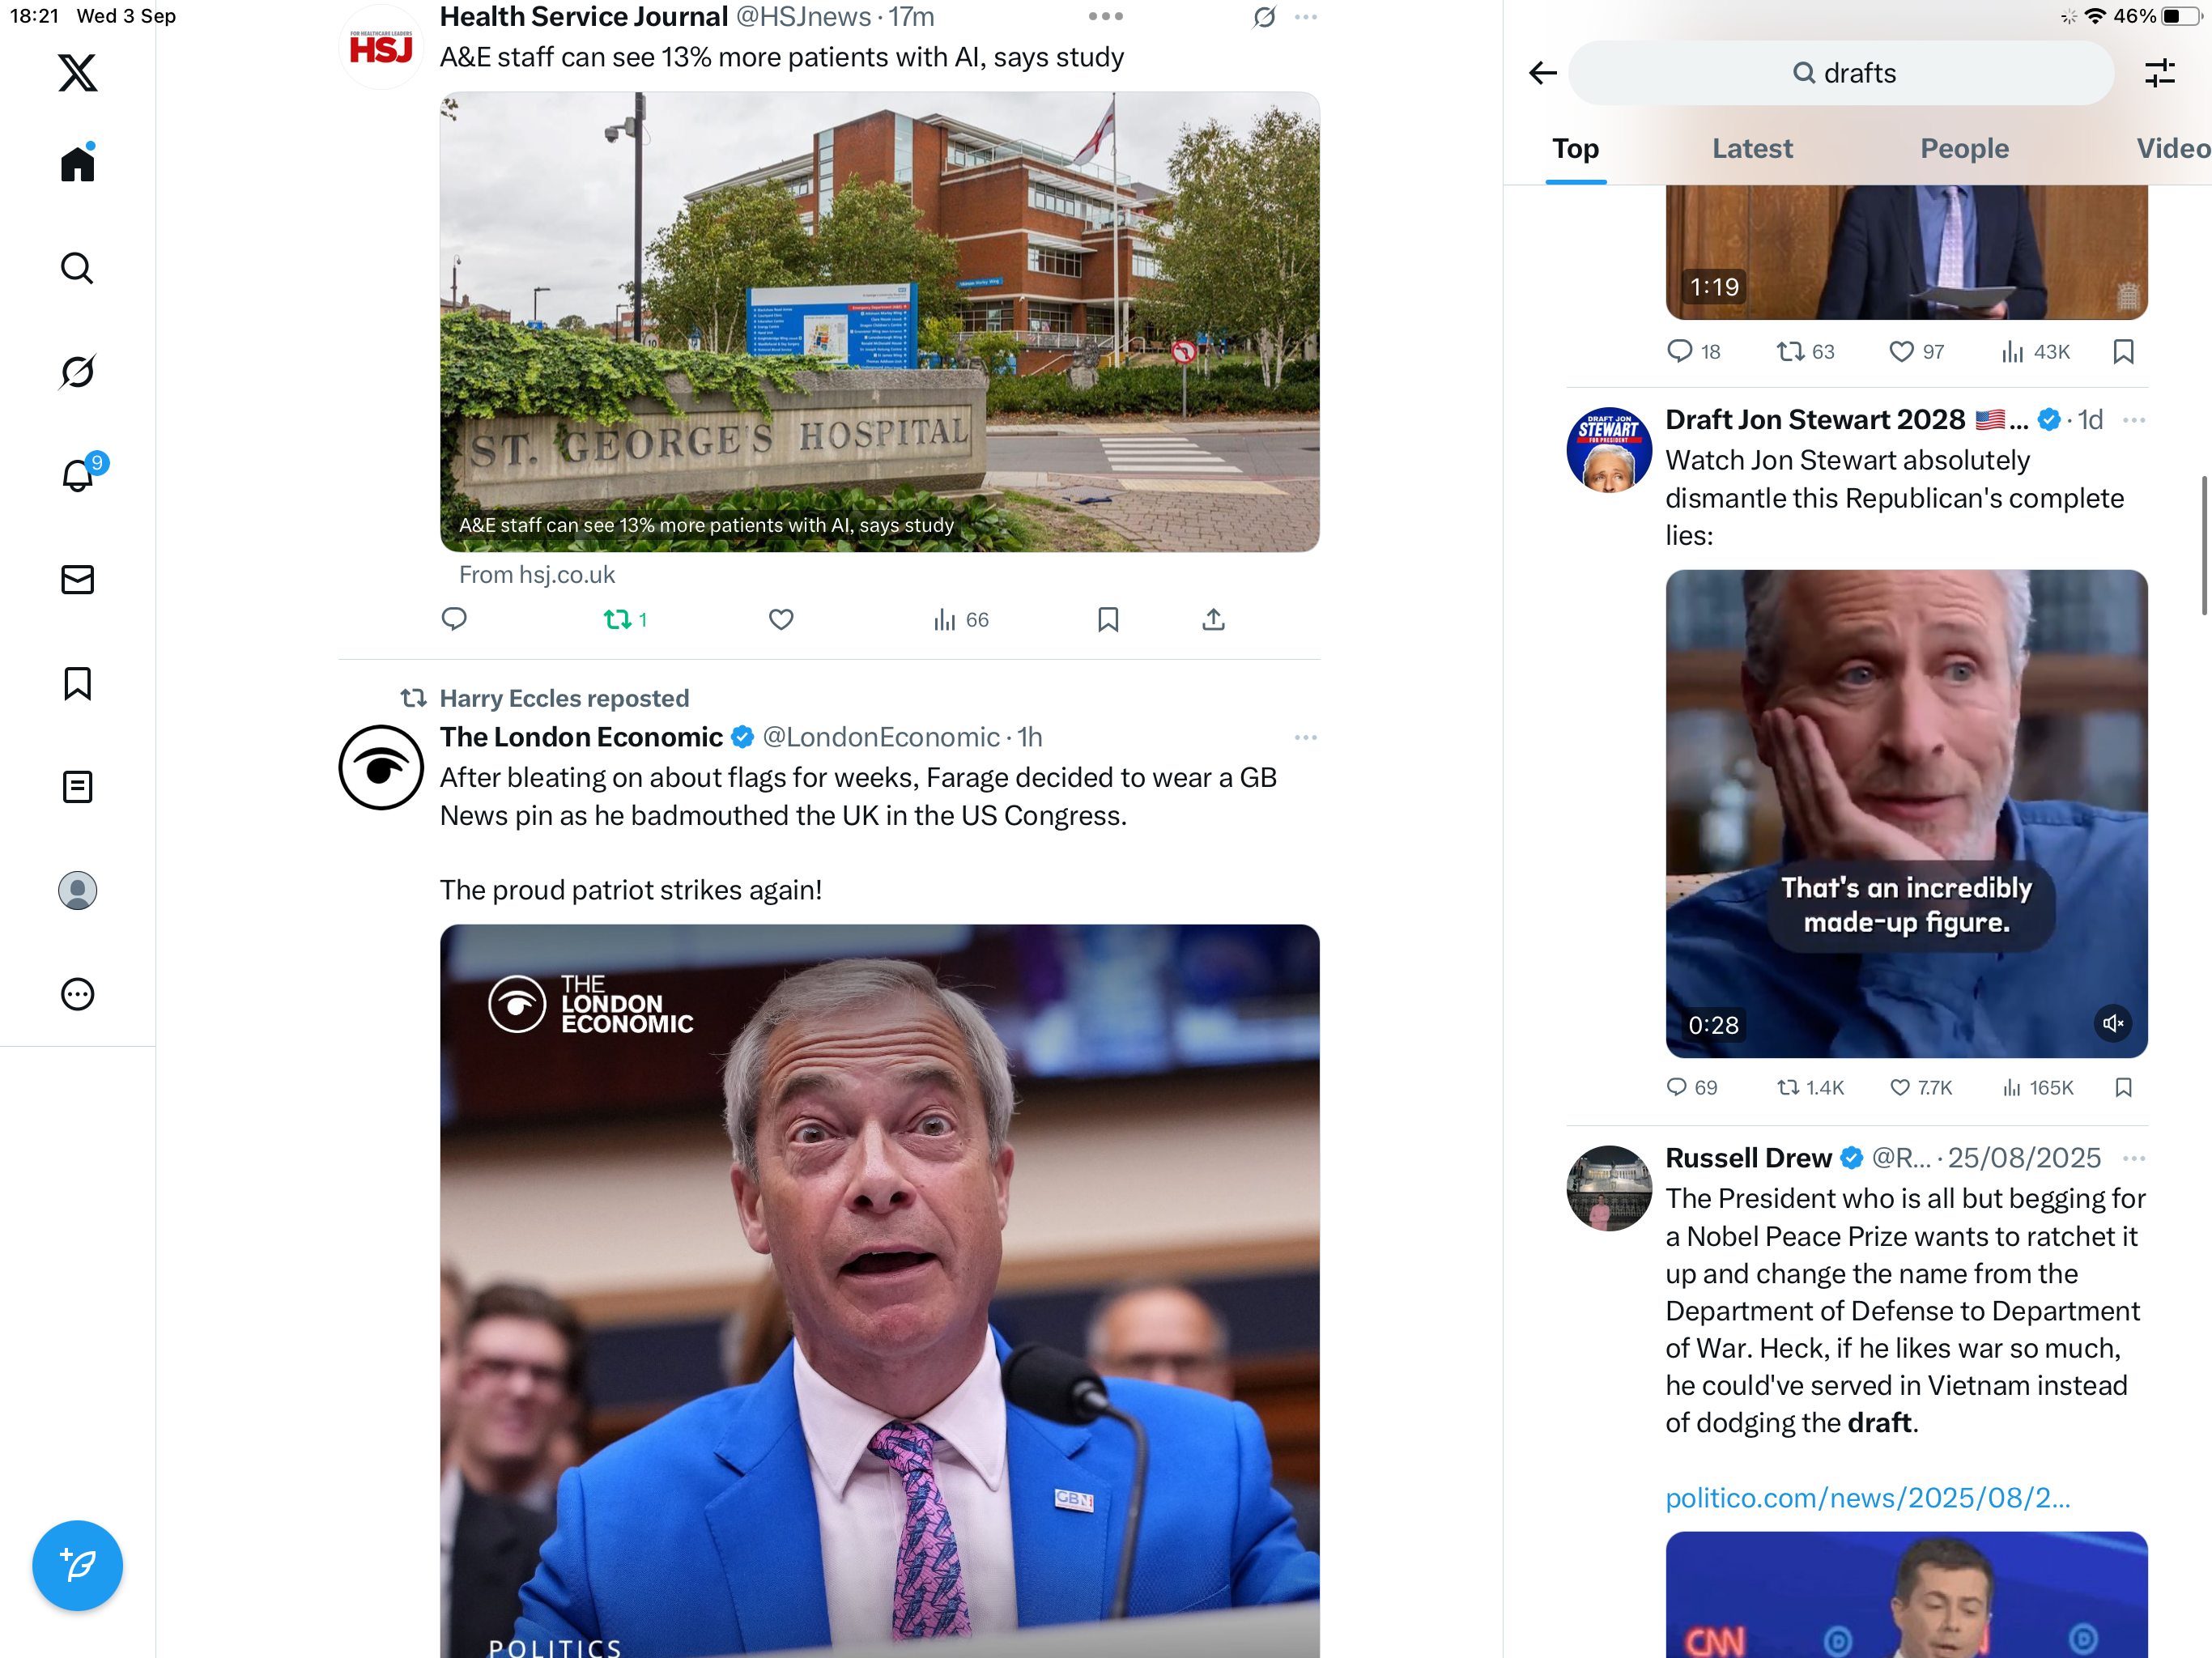Share the Health Service Journal post
Screen dimensions: 2212x1658
tap(1213, 620)
